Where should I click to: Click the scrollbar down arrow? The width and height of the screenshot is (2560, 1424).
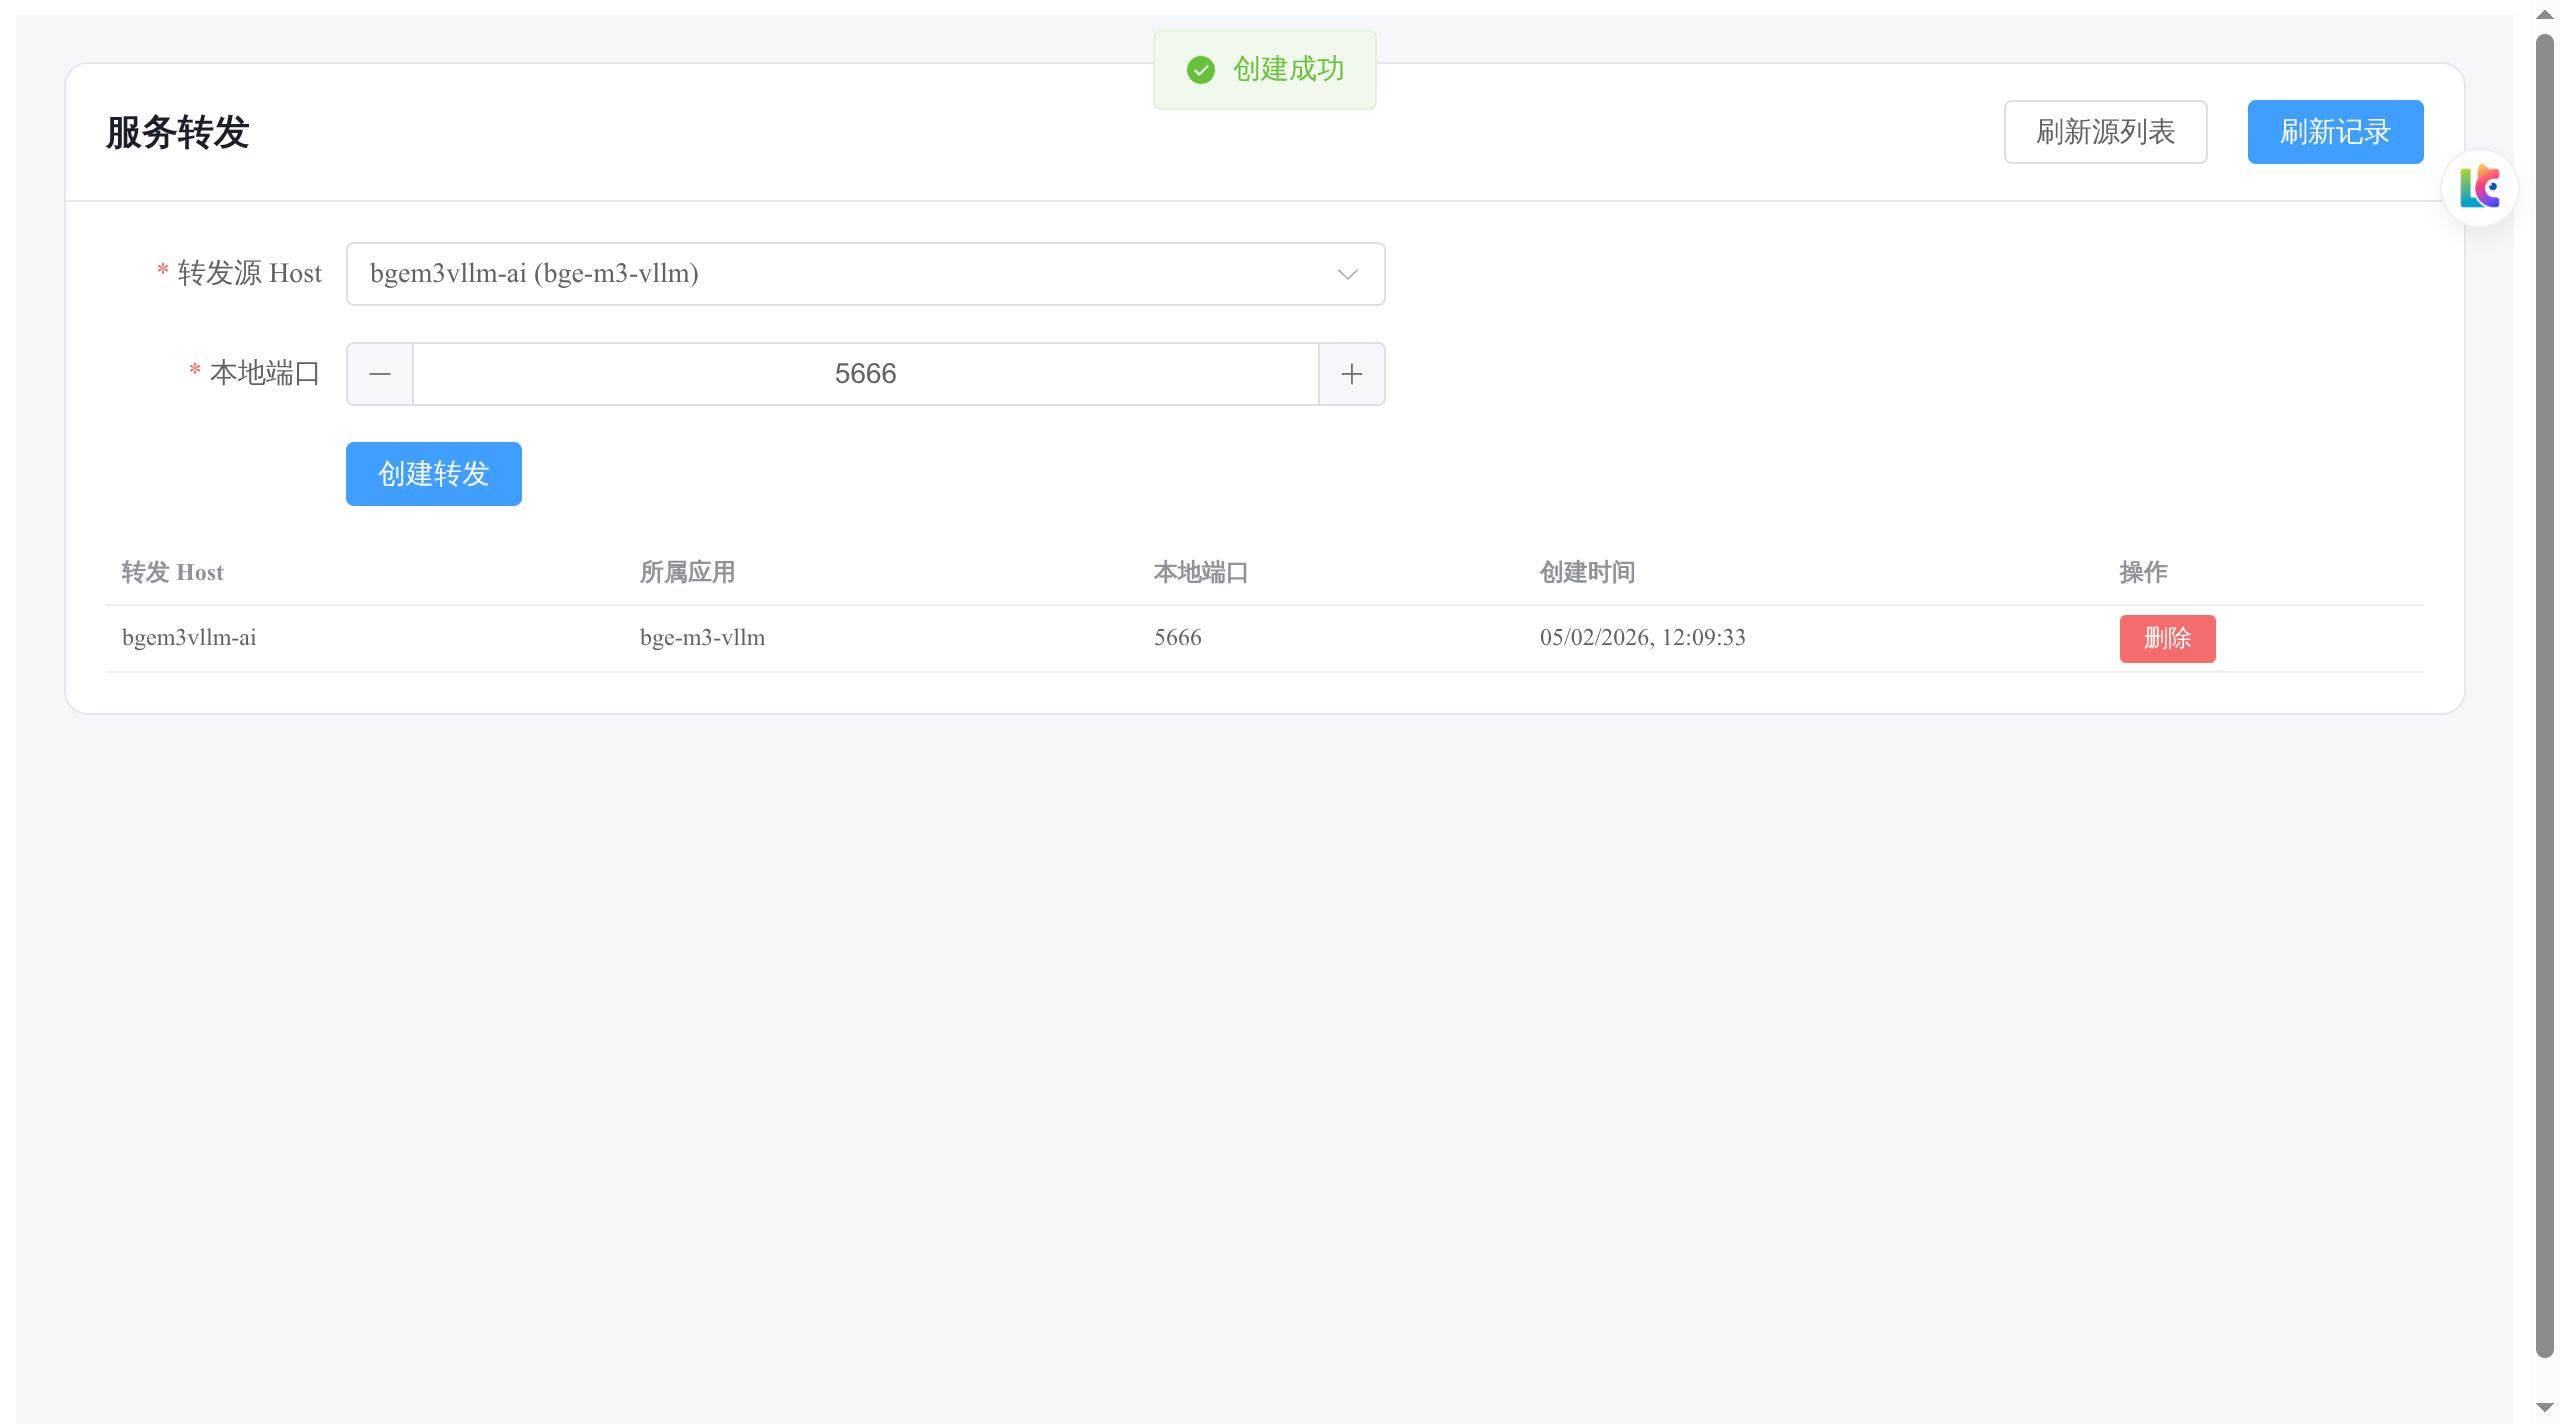(x=2544, y=1408)
